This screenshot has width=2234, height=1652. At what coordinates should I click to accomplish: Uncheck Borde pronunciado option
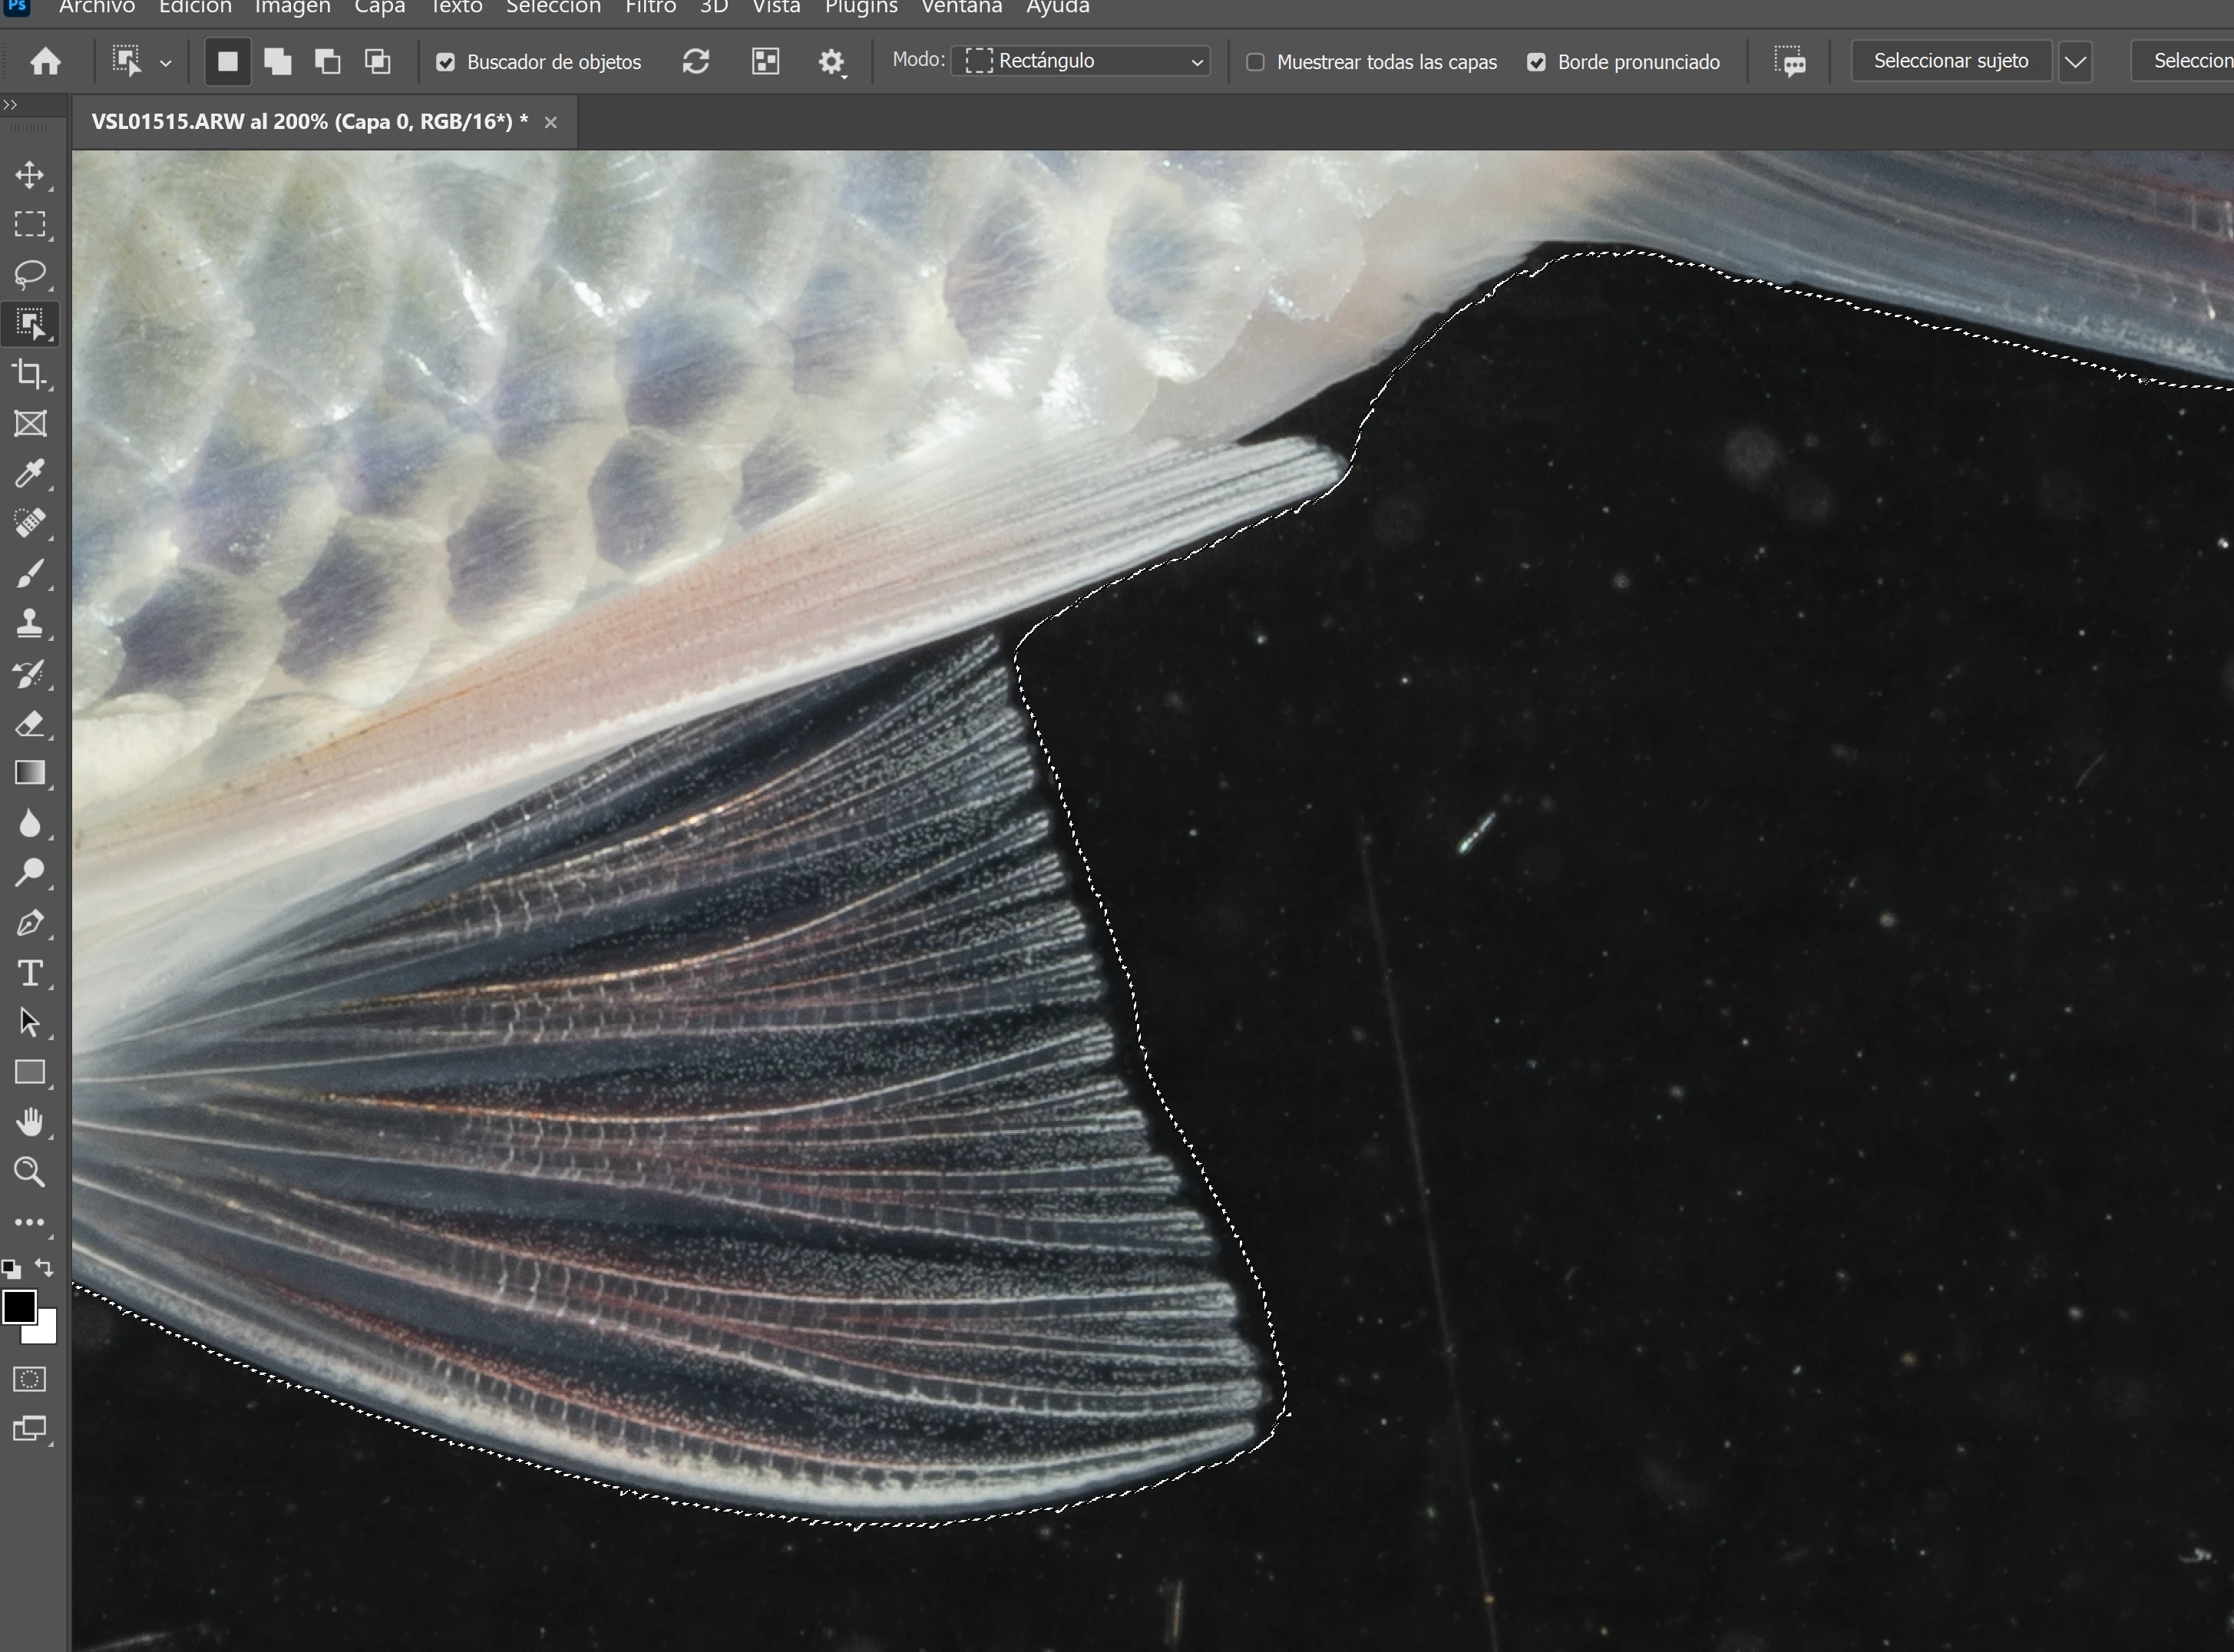1537,62
